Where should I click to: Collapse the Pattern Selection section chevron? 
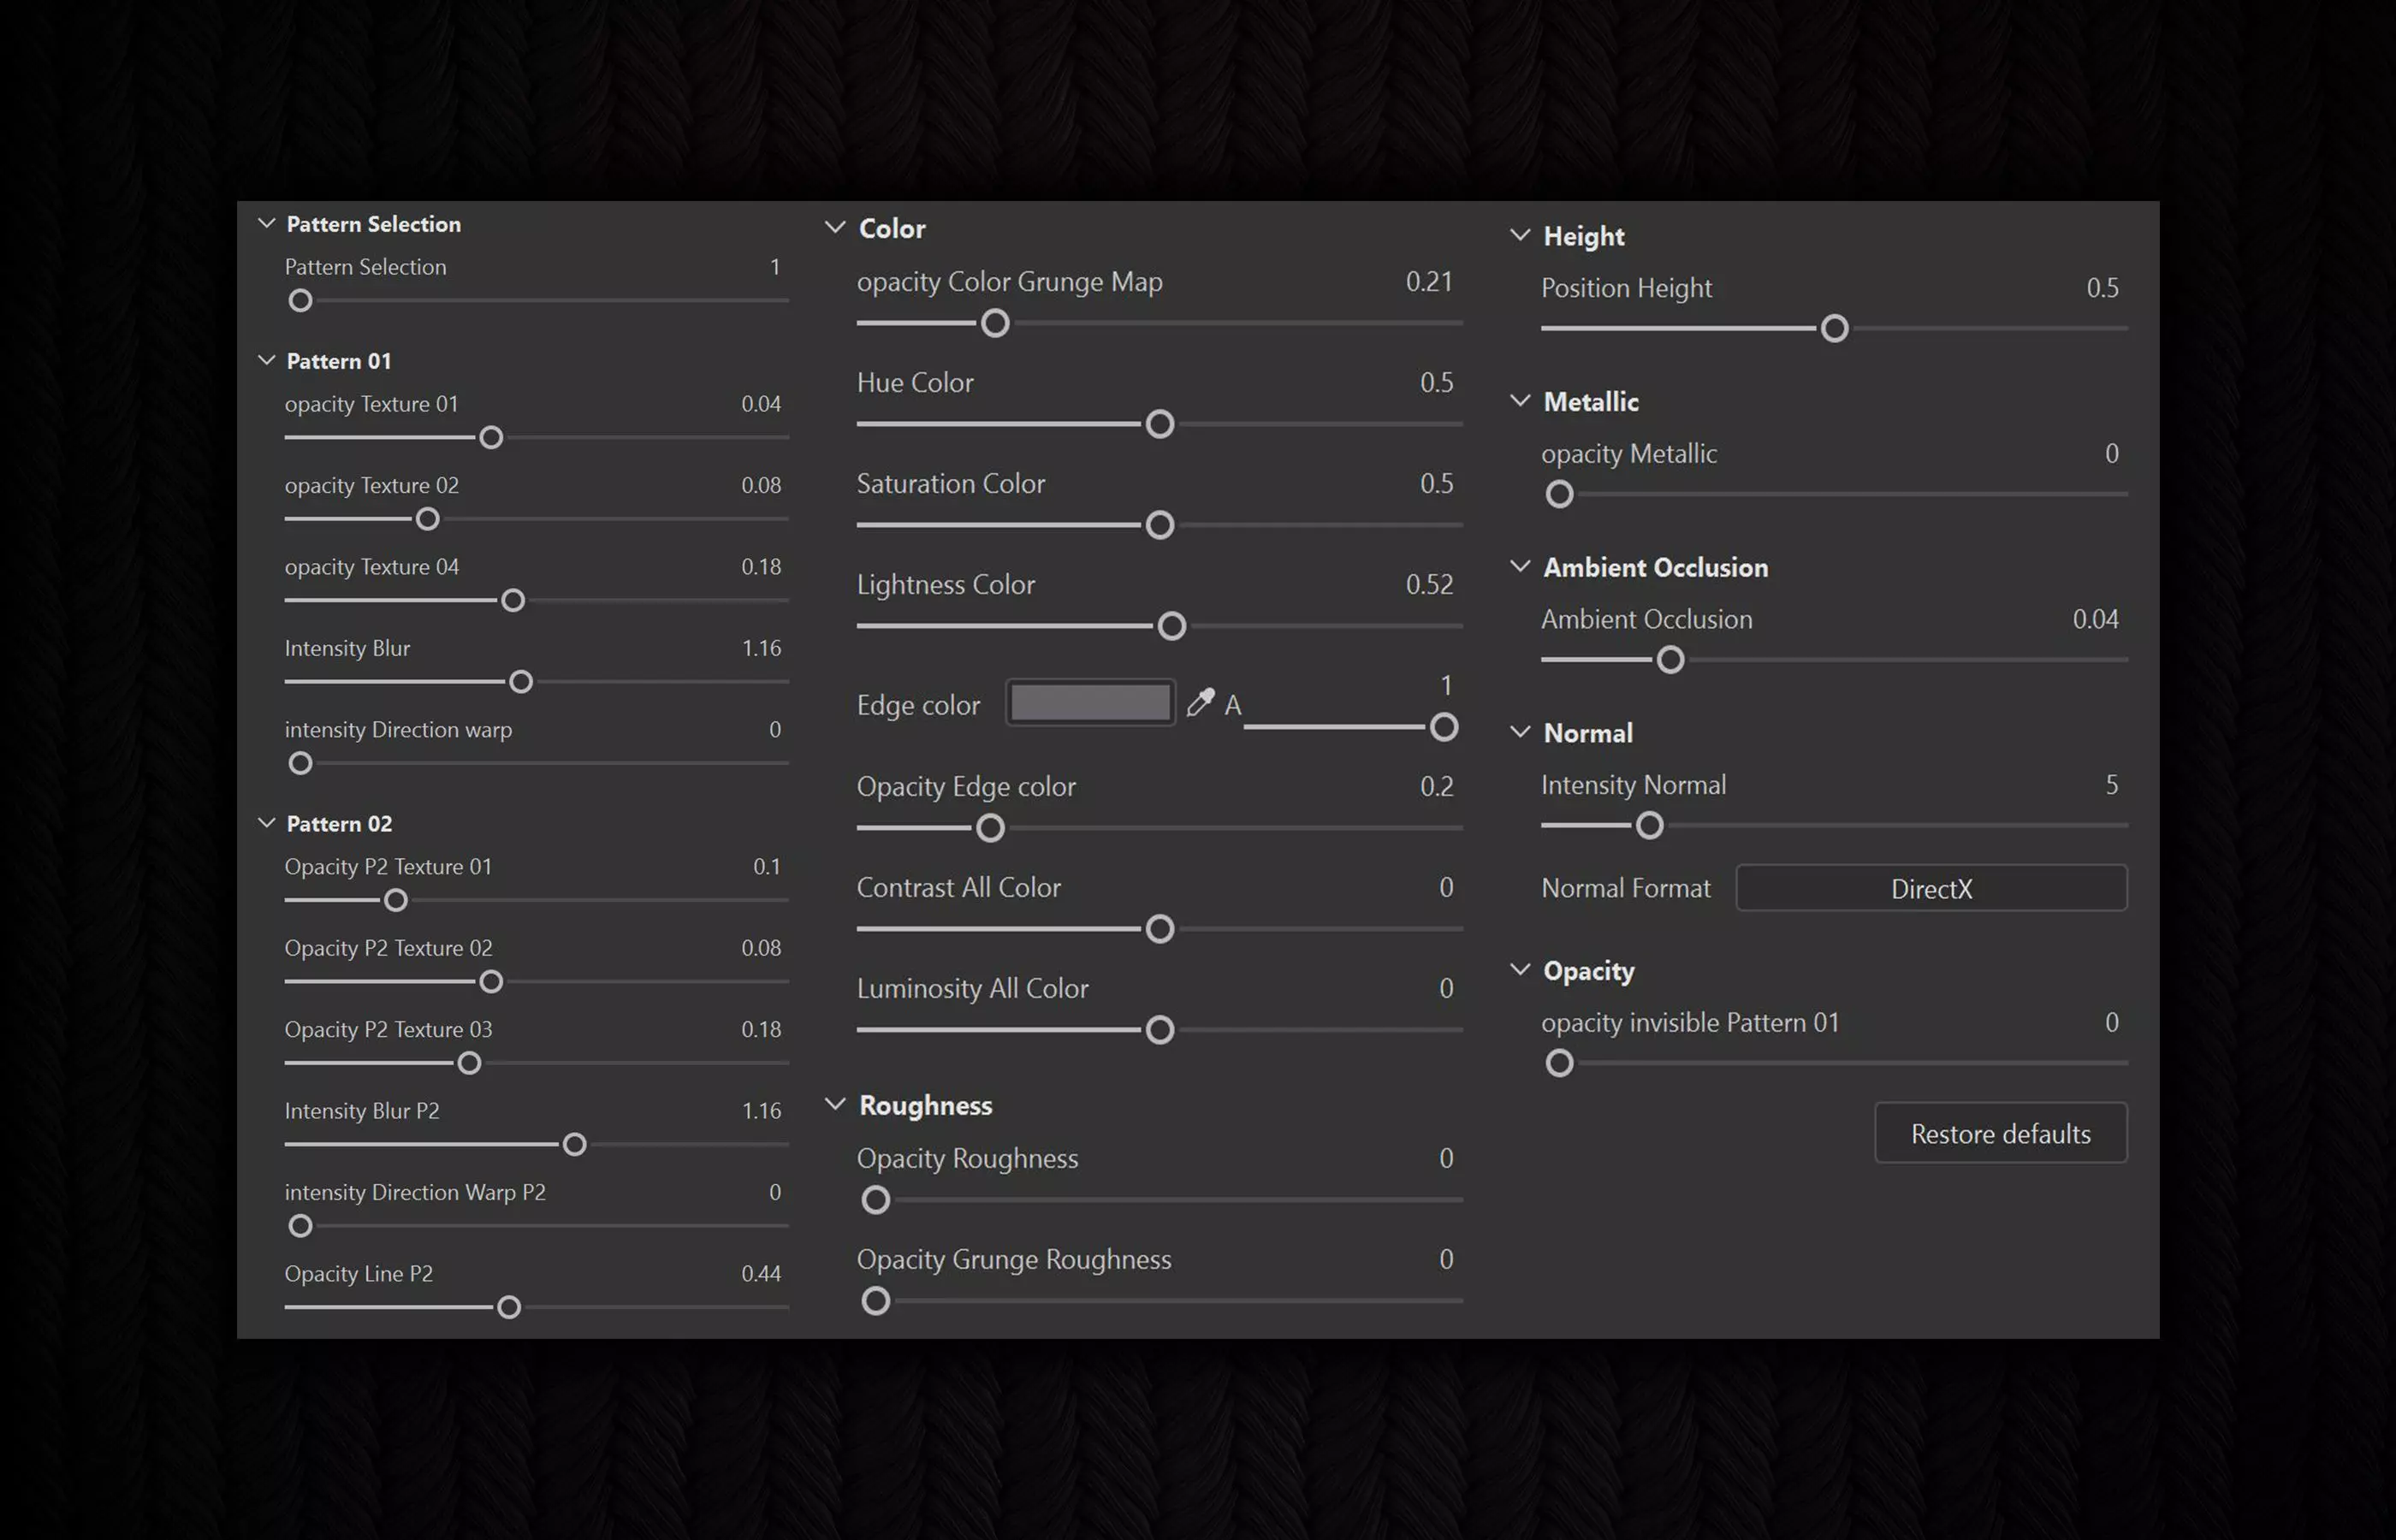click(x=266, y=223)
